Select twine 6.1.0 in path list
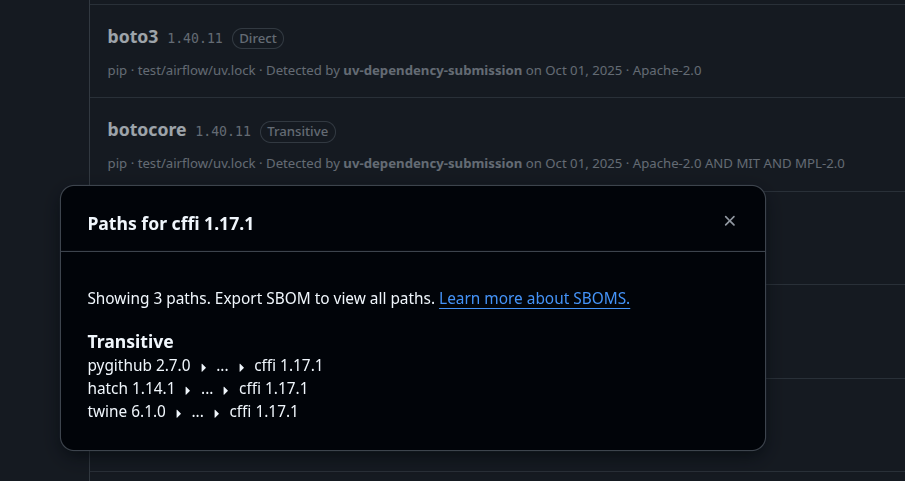Viewport: 905px width, 481px height. 126,412
